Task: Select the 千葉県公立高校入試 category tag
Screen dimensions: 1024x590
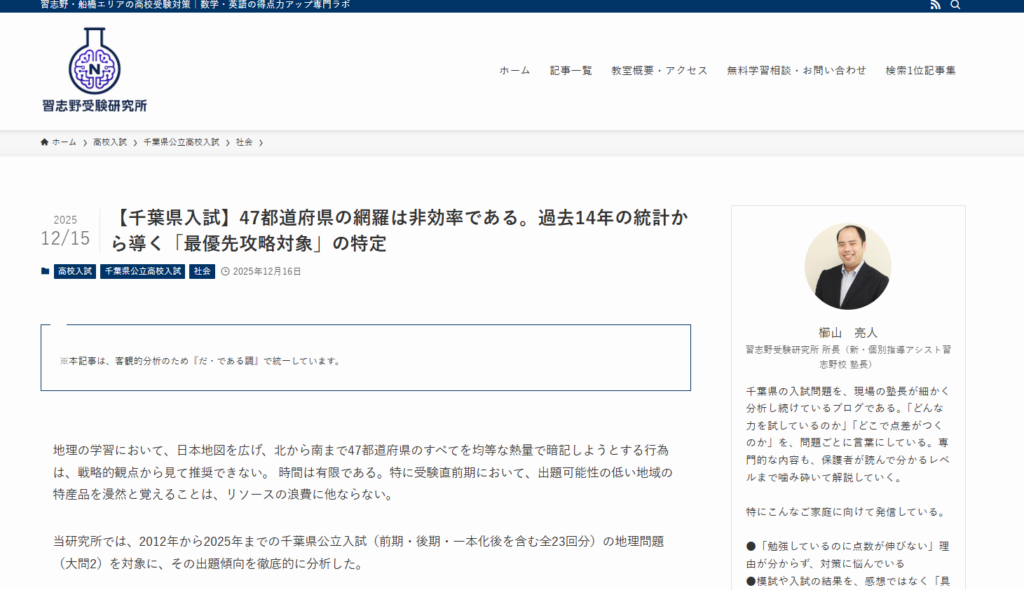Action: (142, 271)
